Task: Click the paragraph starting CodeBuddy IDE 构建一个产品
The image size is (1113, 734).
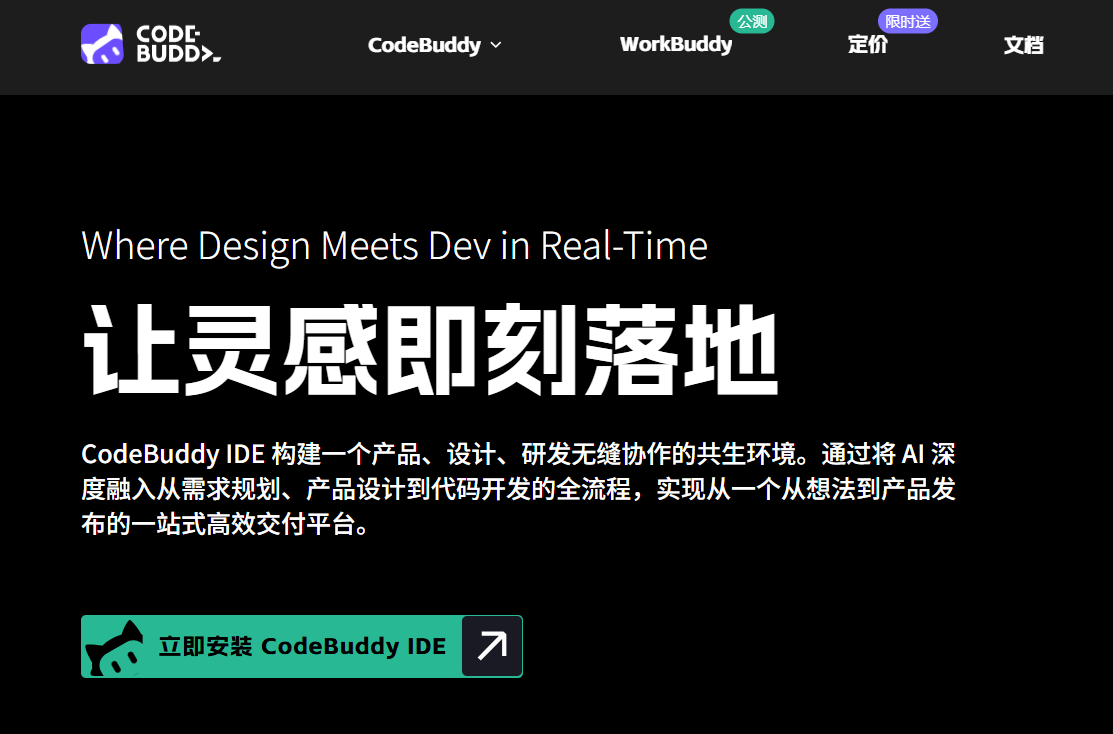Action: coord(518,489)
